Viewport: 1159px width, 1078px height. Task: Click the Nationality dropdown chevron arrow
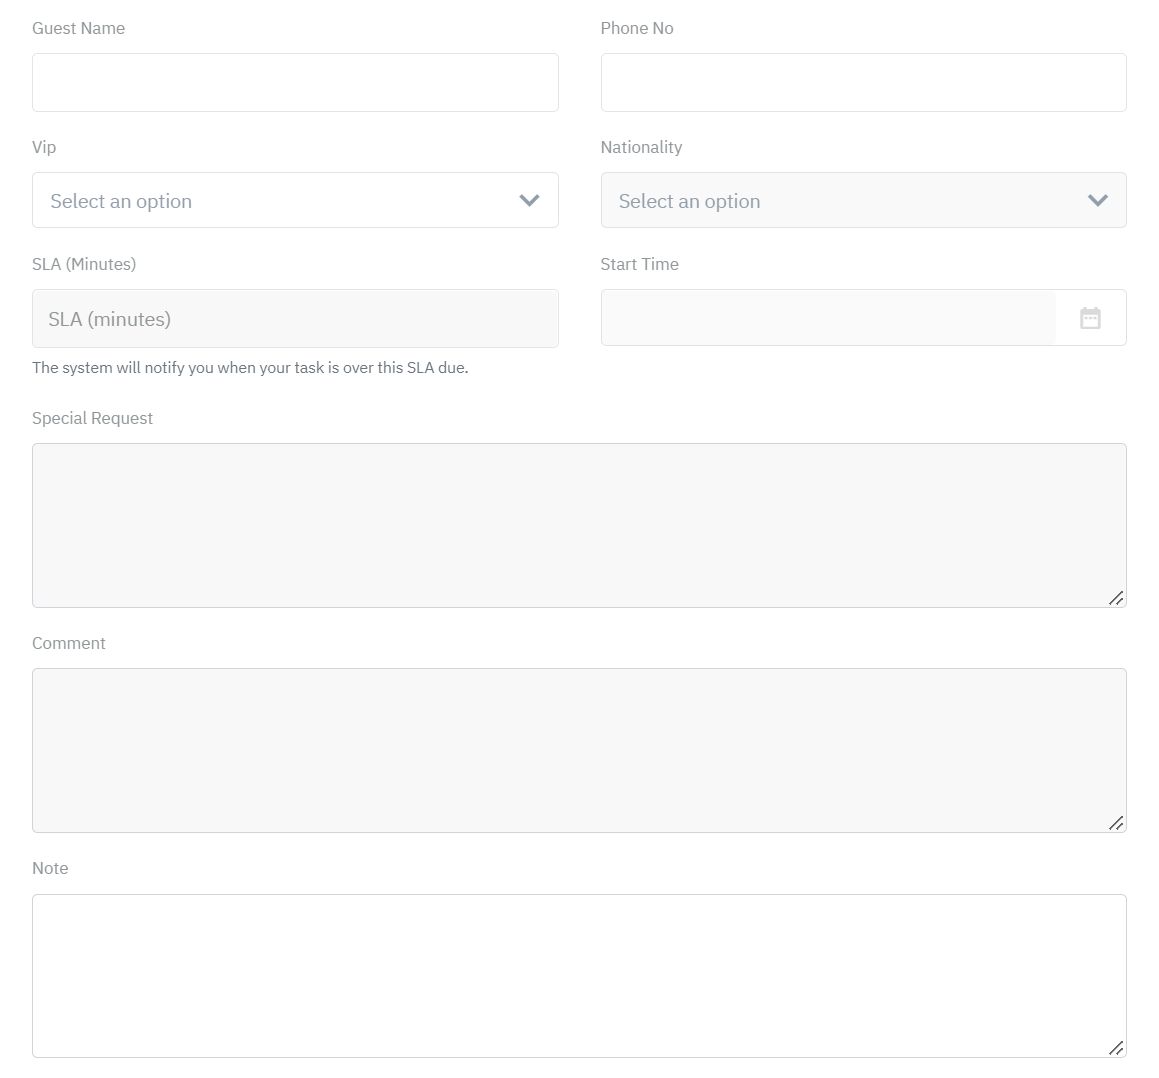pyautogui.click(x=1098, y=200)
